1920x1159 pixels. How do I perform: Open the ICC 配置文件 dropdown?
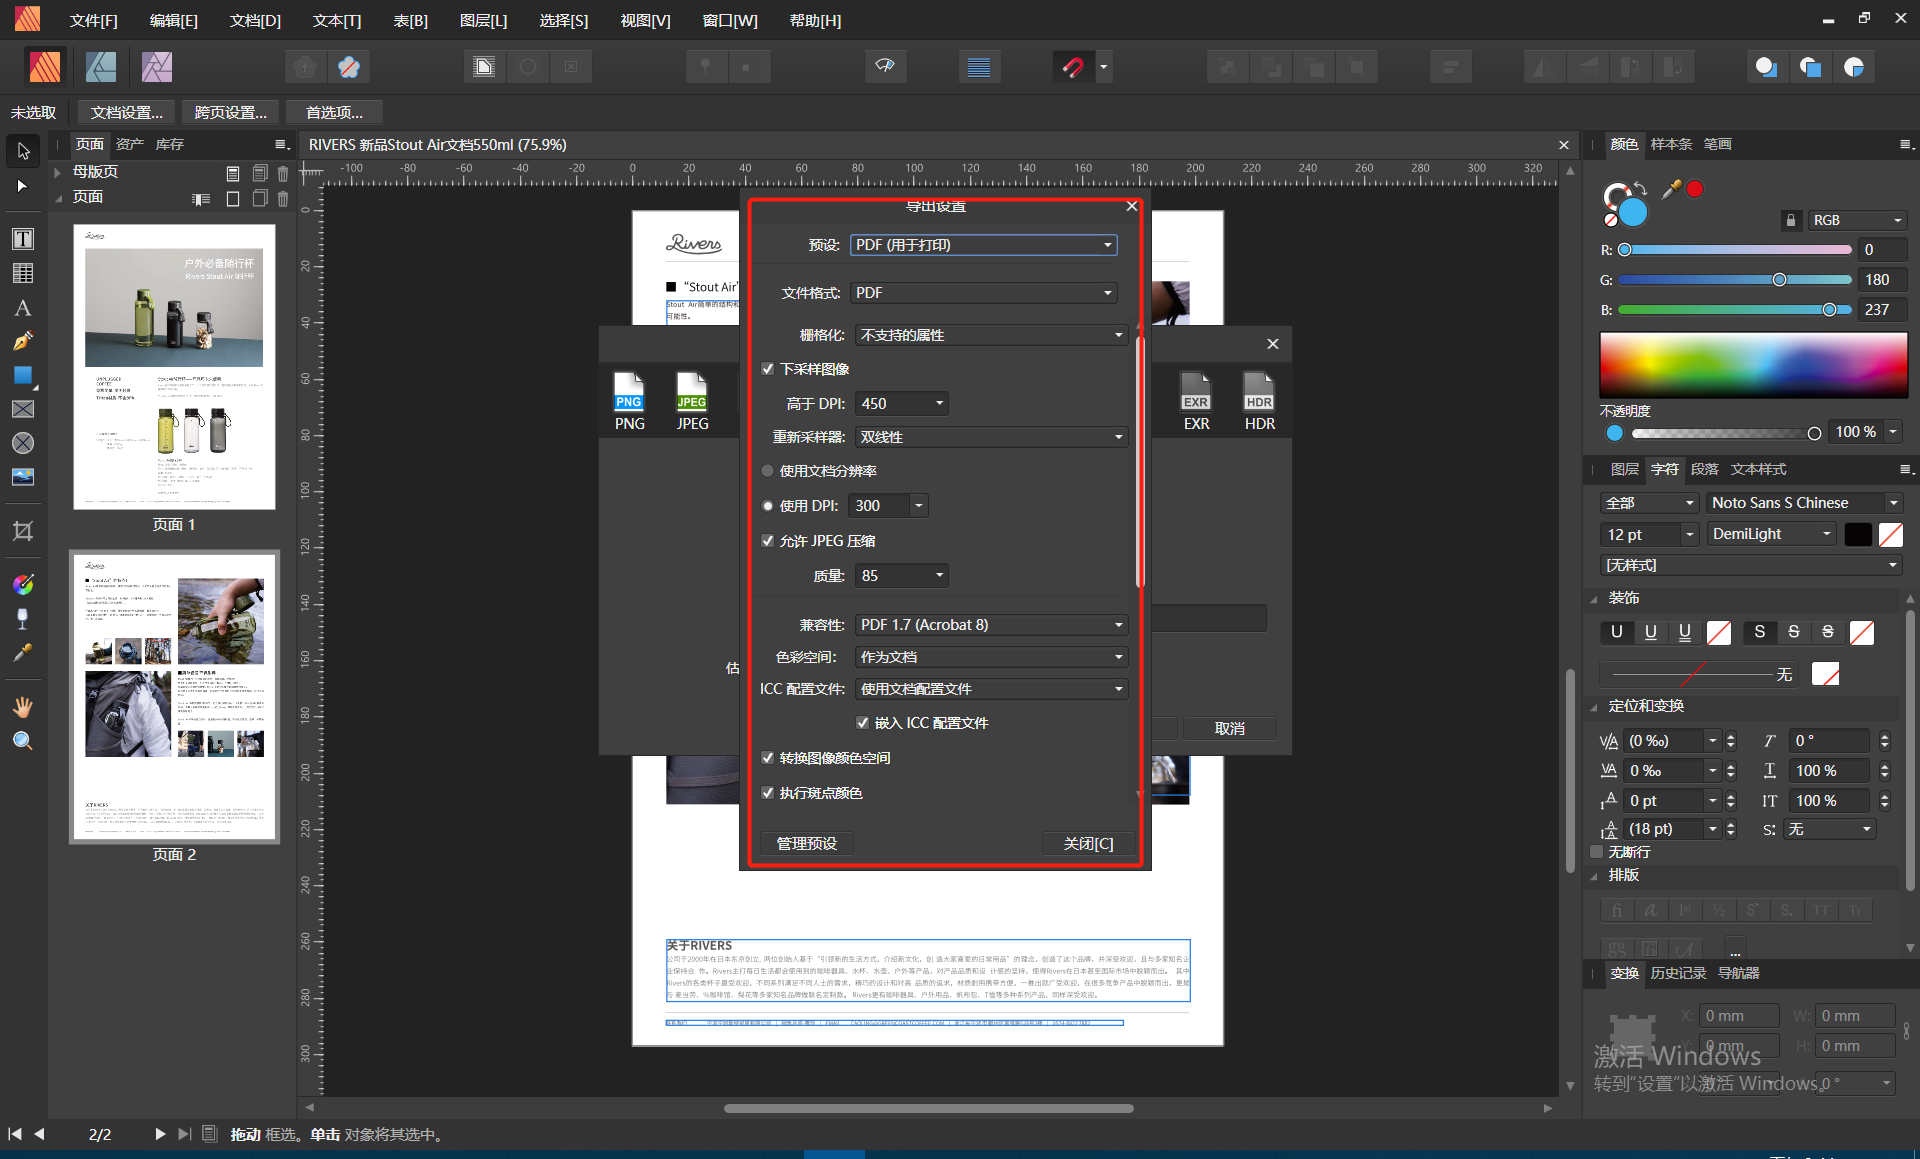991,689
